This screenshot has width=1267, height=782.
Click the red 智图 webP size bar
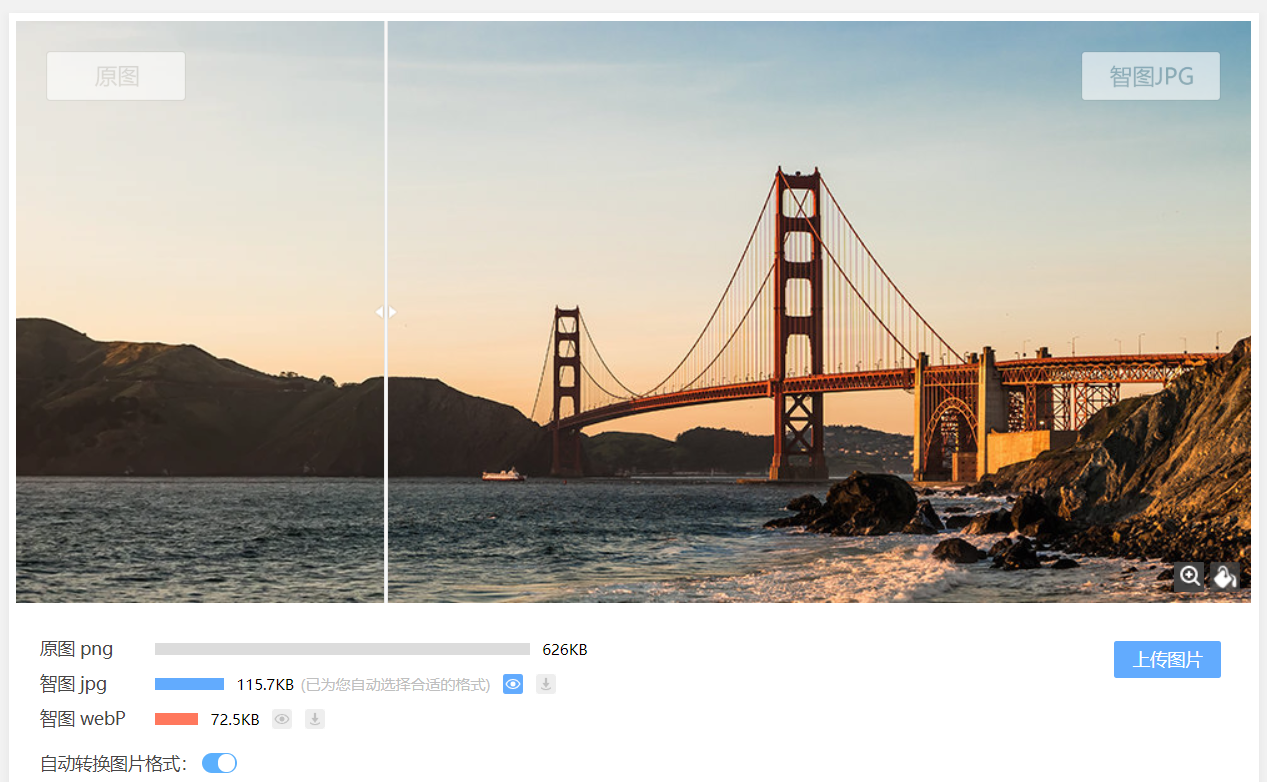coord(176,719)
